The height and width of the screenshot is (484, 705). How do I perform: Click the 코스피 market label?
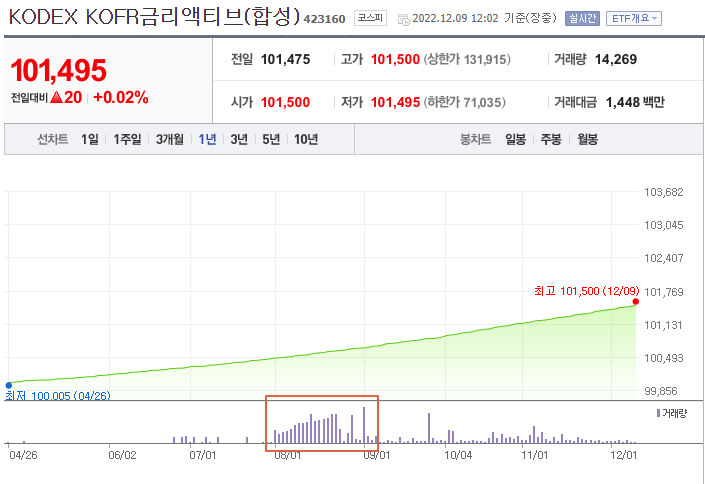[x=370, y=18]
